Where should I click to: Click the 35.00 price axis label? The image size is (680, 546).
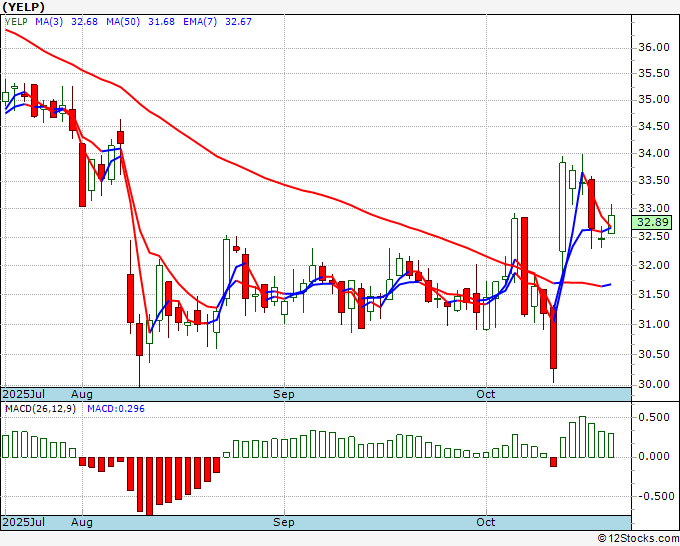click(654, 100)
